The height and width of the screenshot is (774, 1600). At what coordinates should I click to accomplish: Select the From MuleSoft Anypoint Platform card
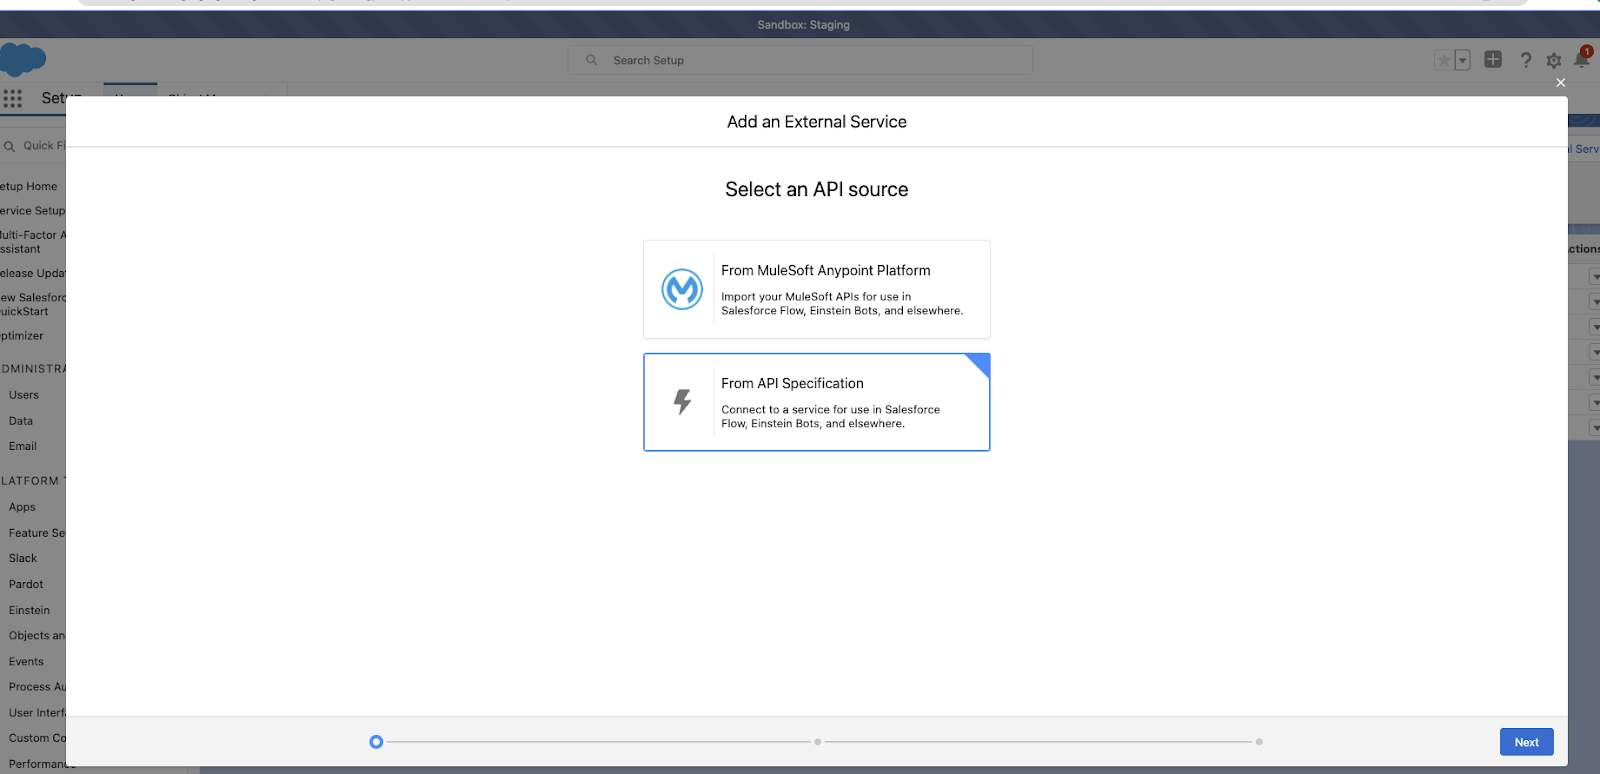[x=816, y=289]
